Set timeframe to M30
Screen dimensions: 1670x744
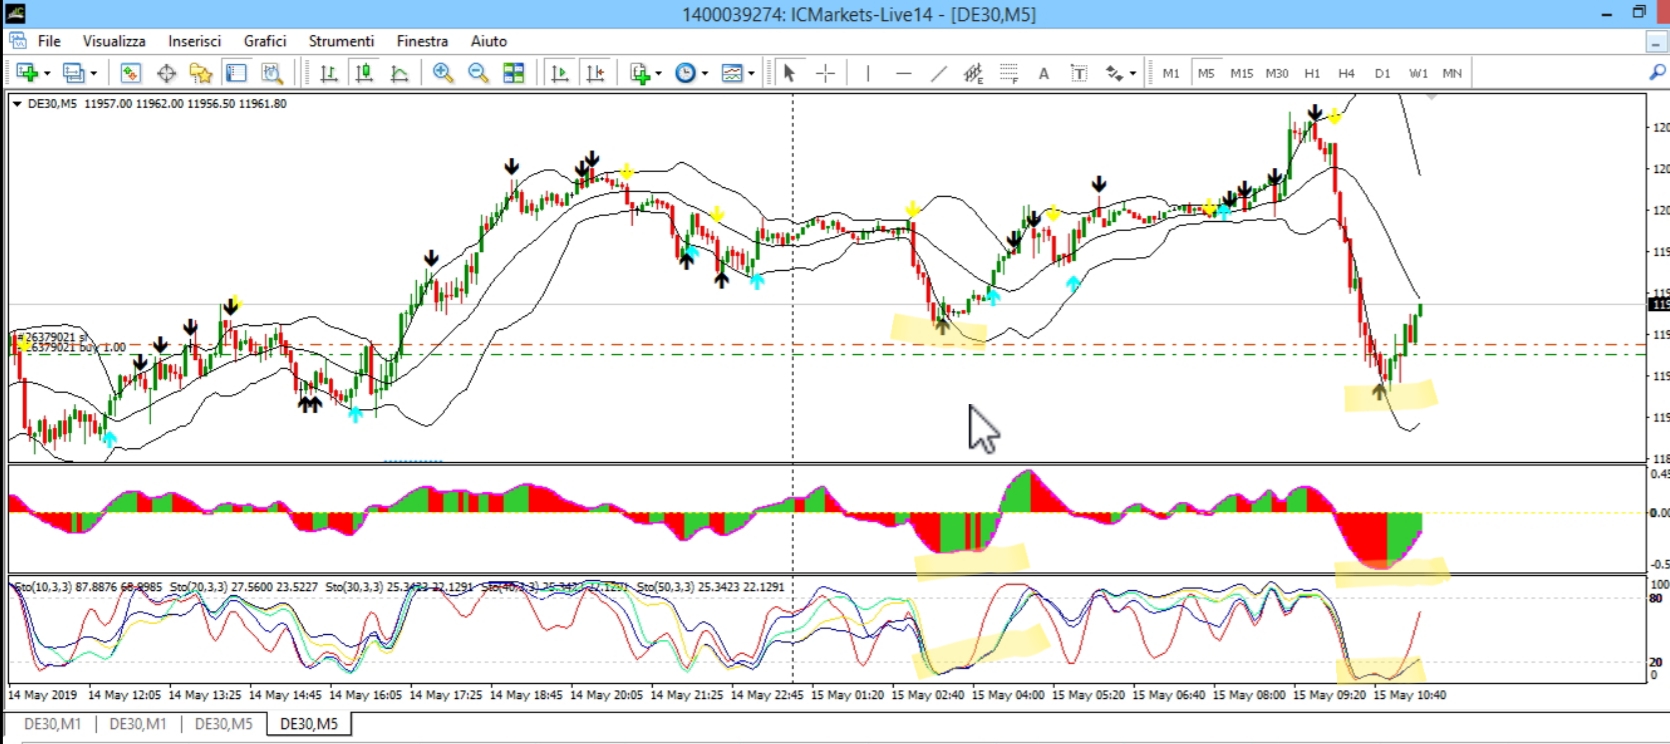tap(1277, 73)
